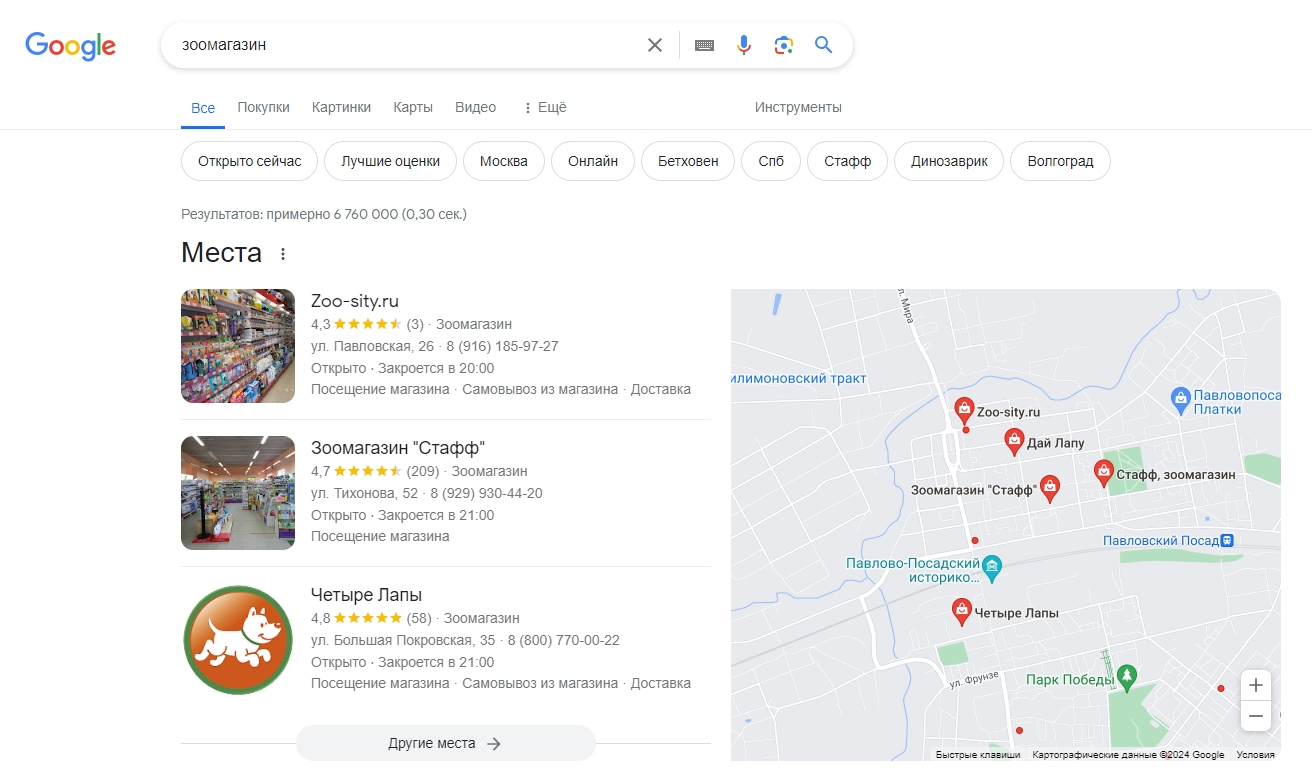
Task: Click Места section heading
Action: 221,253
